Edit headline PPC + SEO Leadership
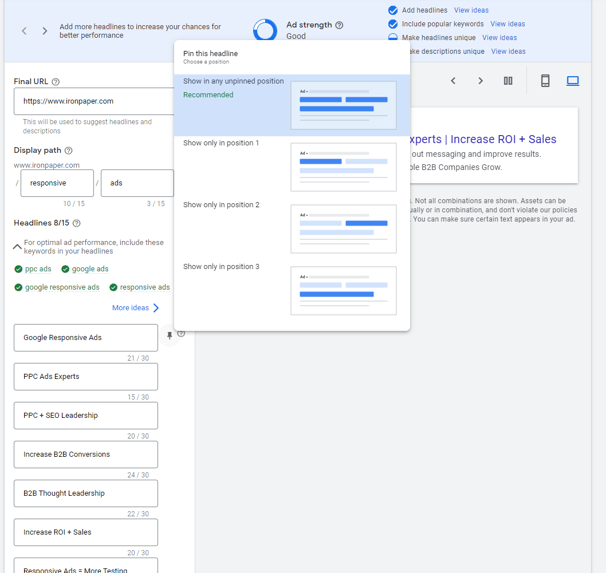Screen dimensions: 606x573 coord(86,415)
